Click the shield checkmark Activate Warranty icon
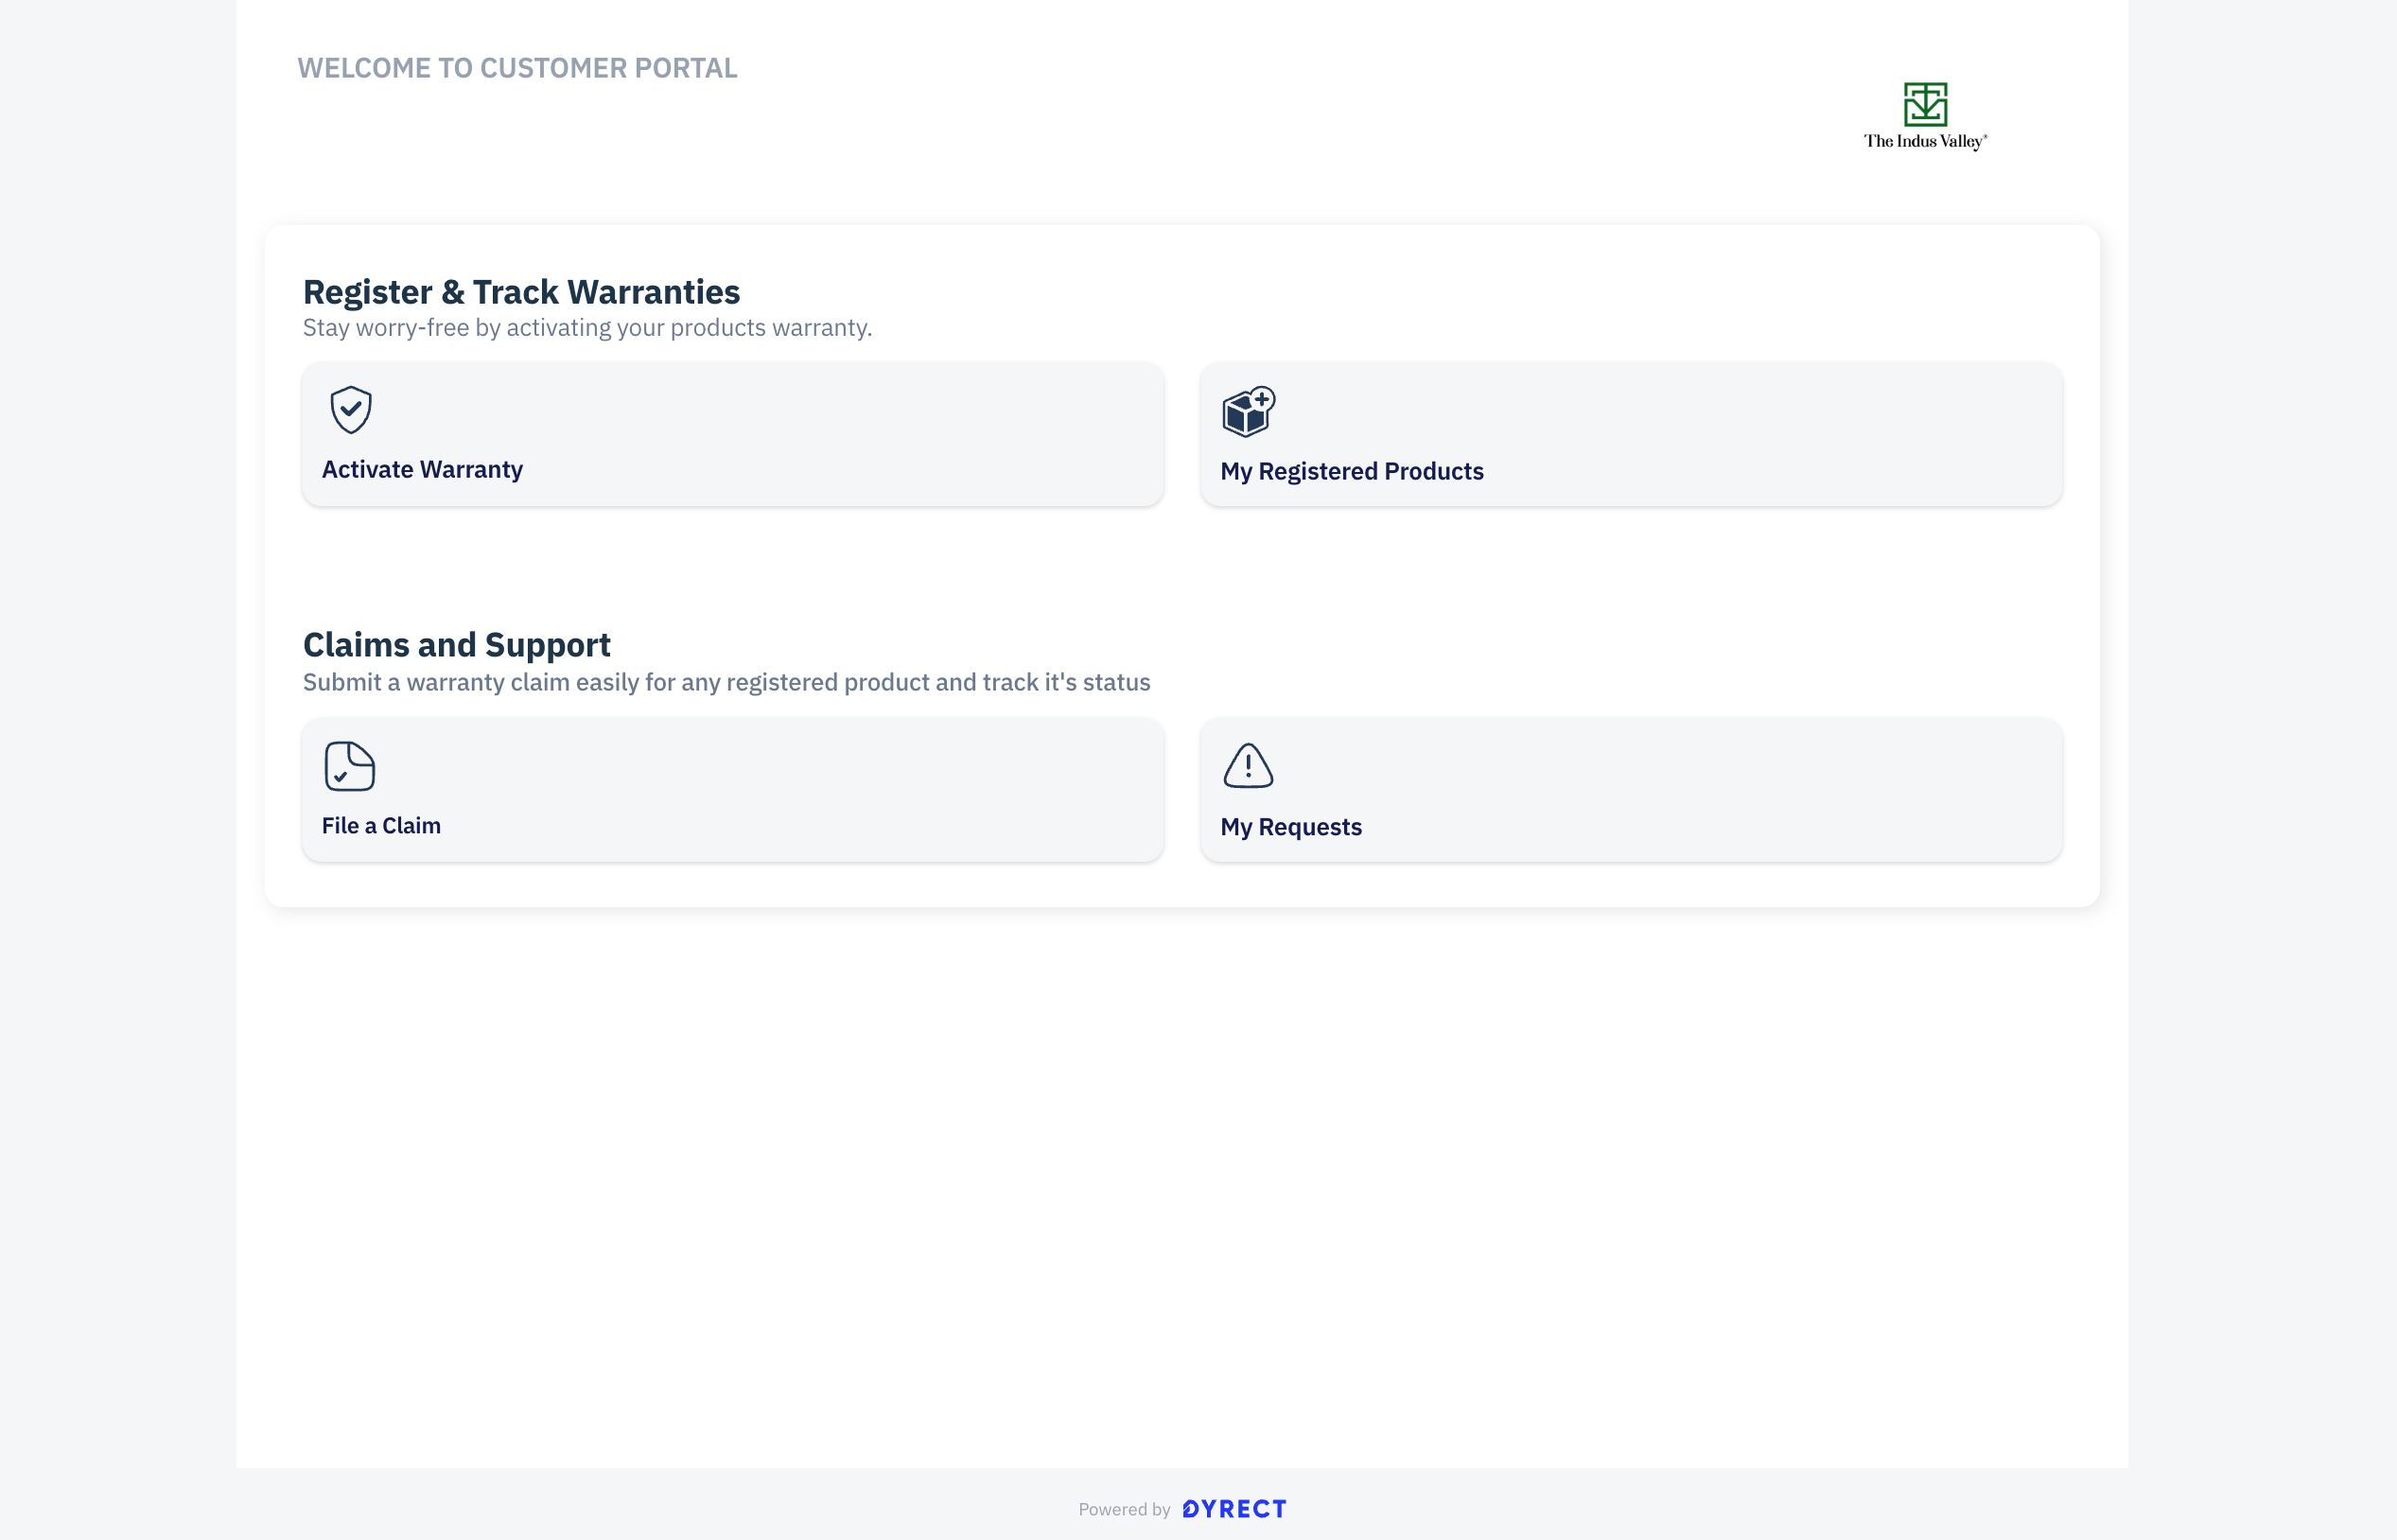 pos(351,410)
